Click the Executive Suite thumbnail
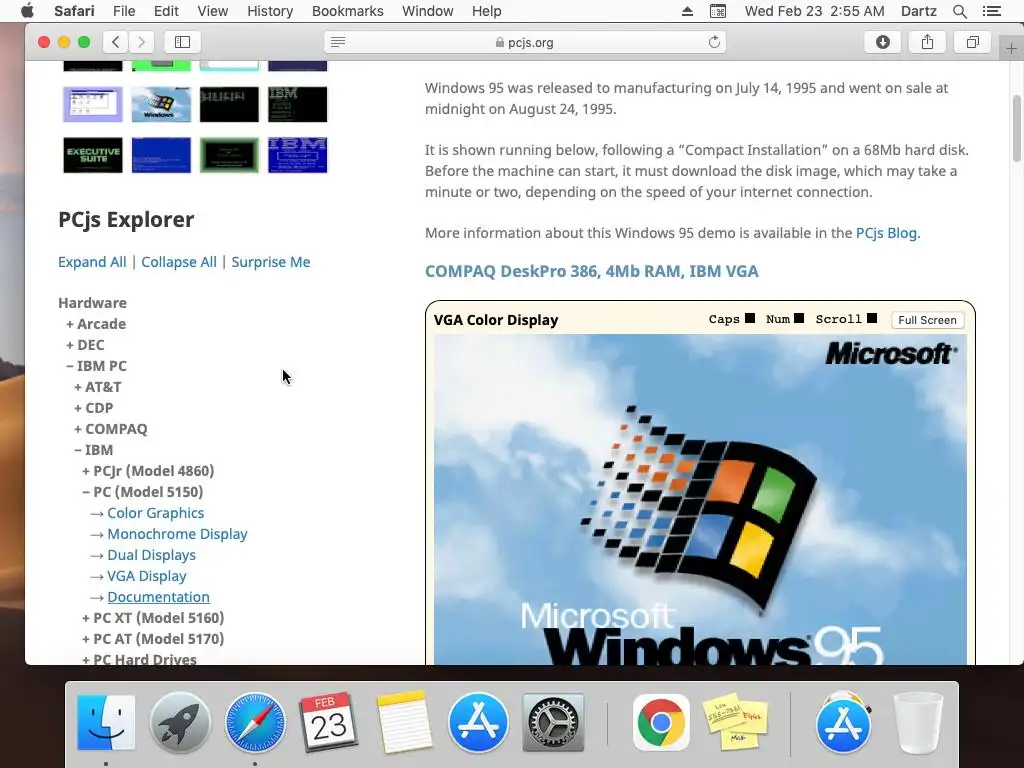Image resolution: width=1024 pixels, height=768 pixels. 93,155
